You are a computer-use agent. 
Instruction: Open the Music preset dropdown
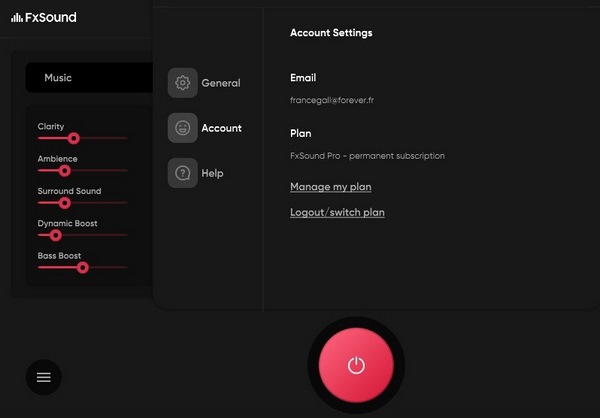(89, 78)
